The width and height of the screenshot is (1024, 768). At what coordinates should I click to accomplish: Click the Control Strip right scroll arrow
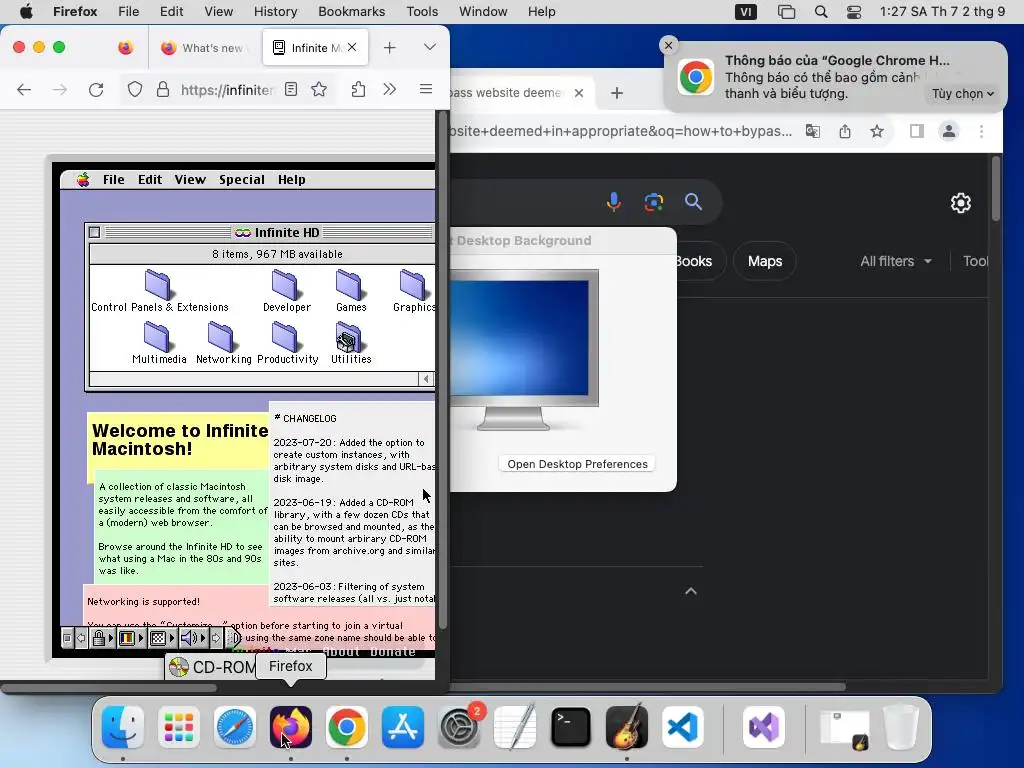[x=216, y=638]
